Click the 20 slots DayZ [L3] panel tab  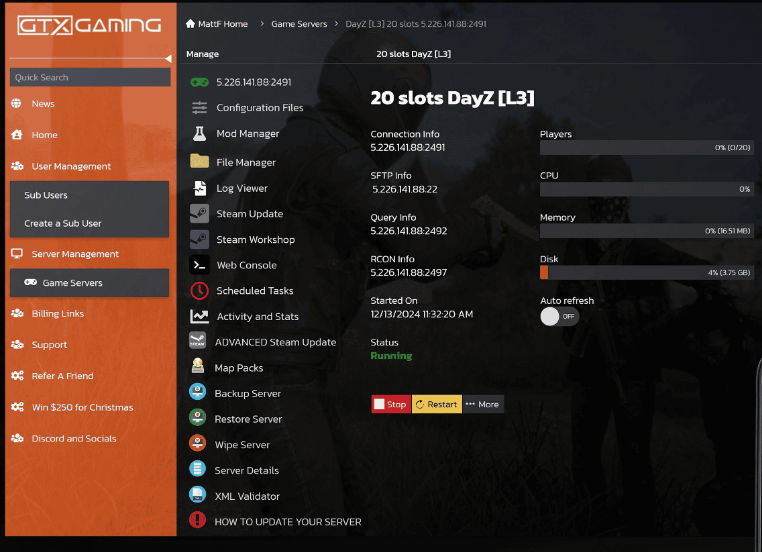[414, 54]
